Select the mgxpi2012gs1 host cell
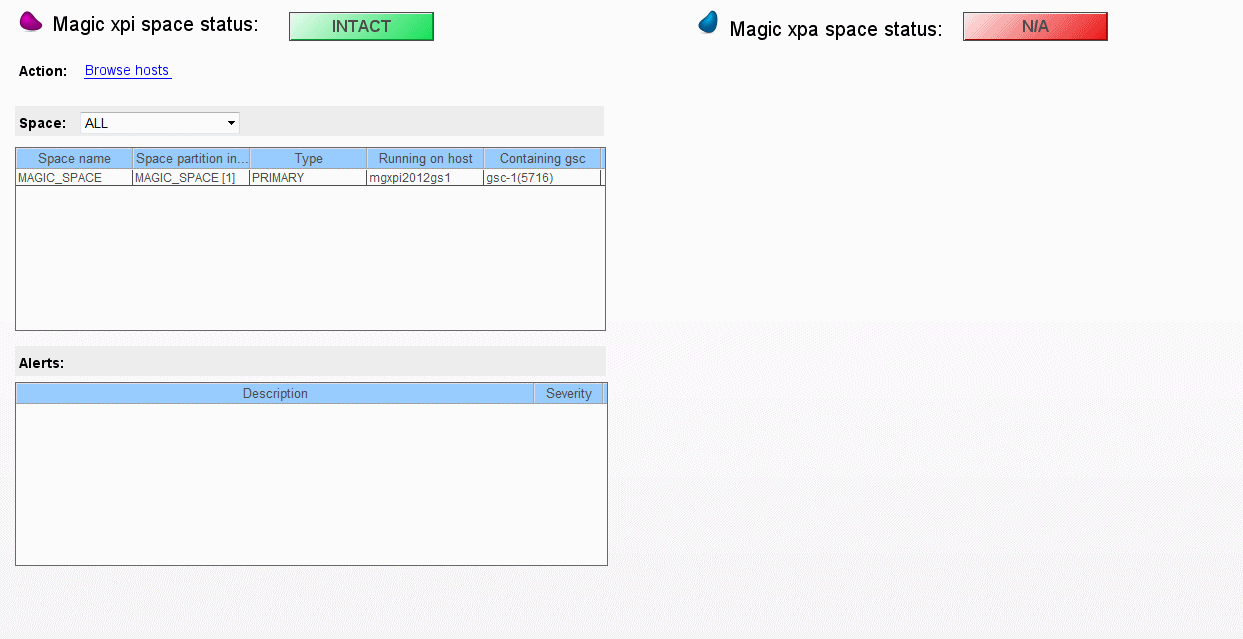The image size is (1243, 639). 425,178
